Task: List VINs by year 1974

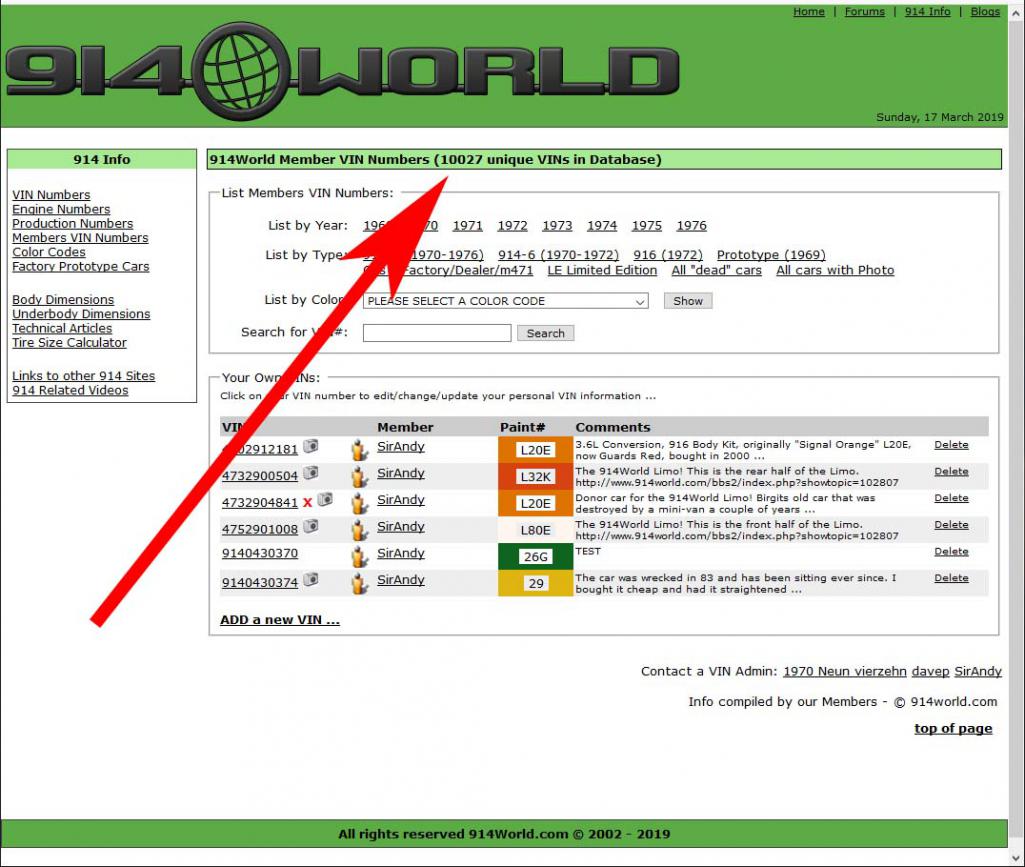Action: (602, 226)
